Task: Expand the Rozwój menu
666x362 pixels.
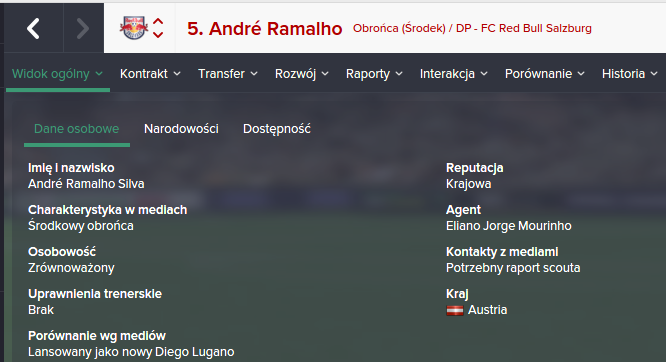Action: coord(302,74)
